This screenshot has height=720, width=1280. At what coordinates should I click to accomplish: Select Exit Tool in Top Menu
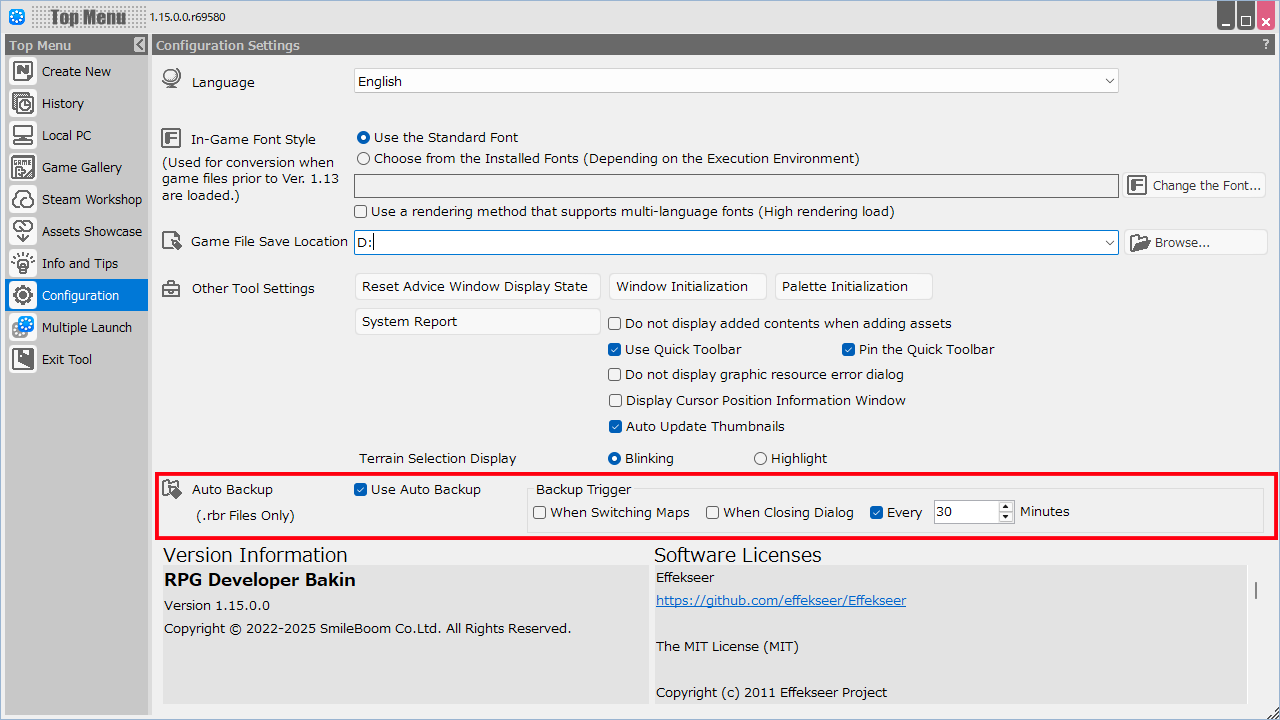click(67, 360)
